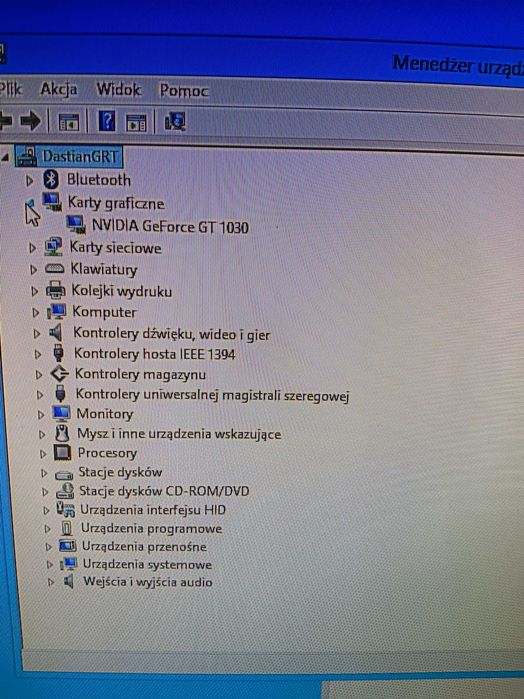Click the Kontrolery magazynu storage icon

click(x=59, y=373)
